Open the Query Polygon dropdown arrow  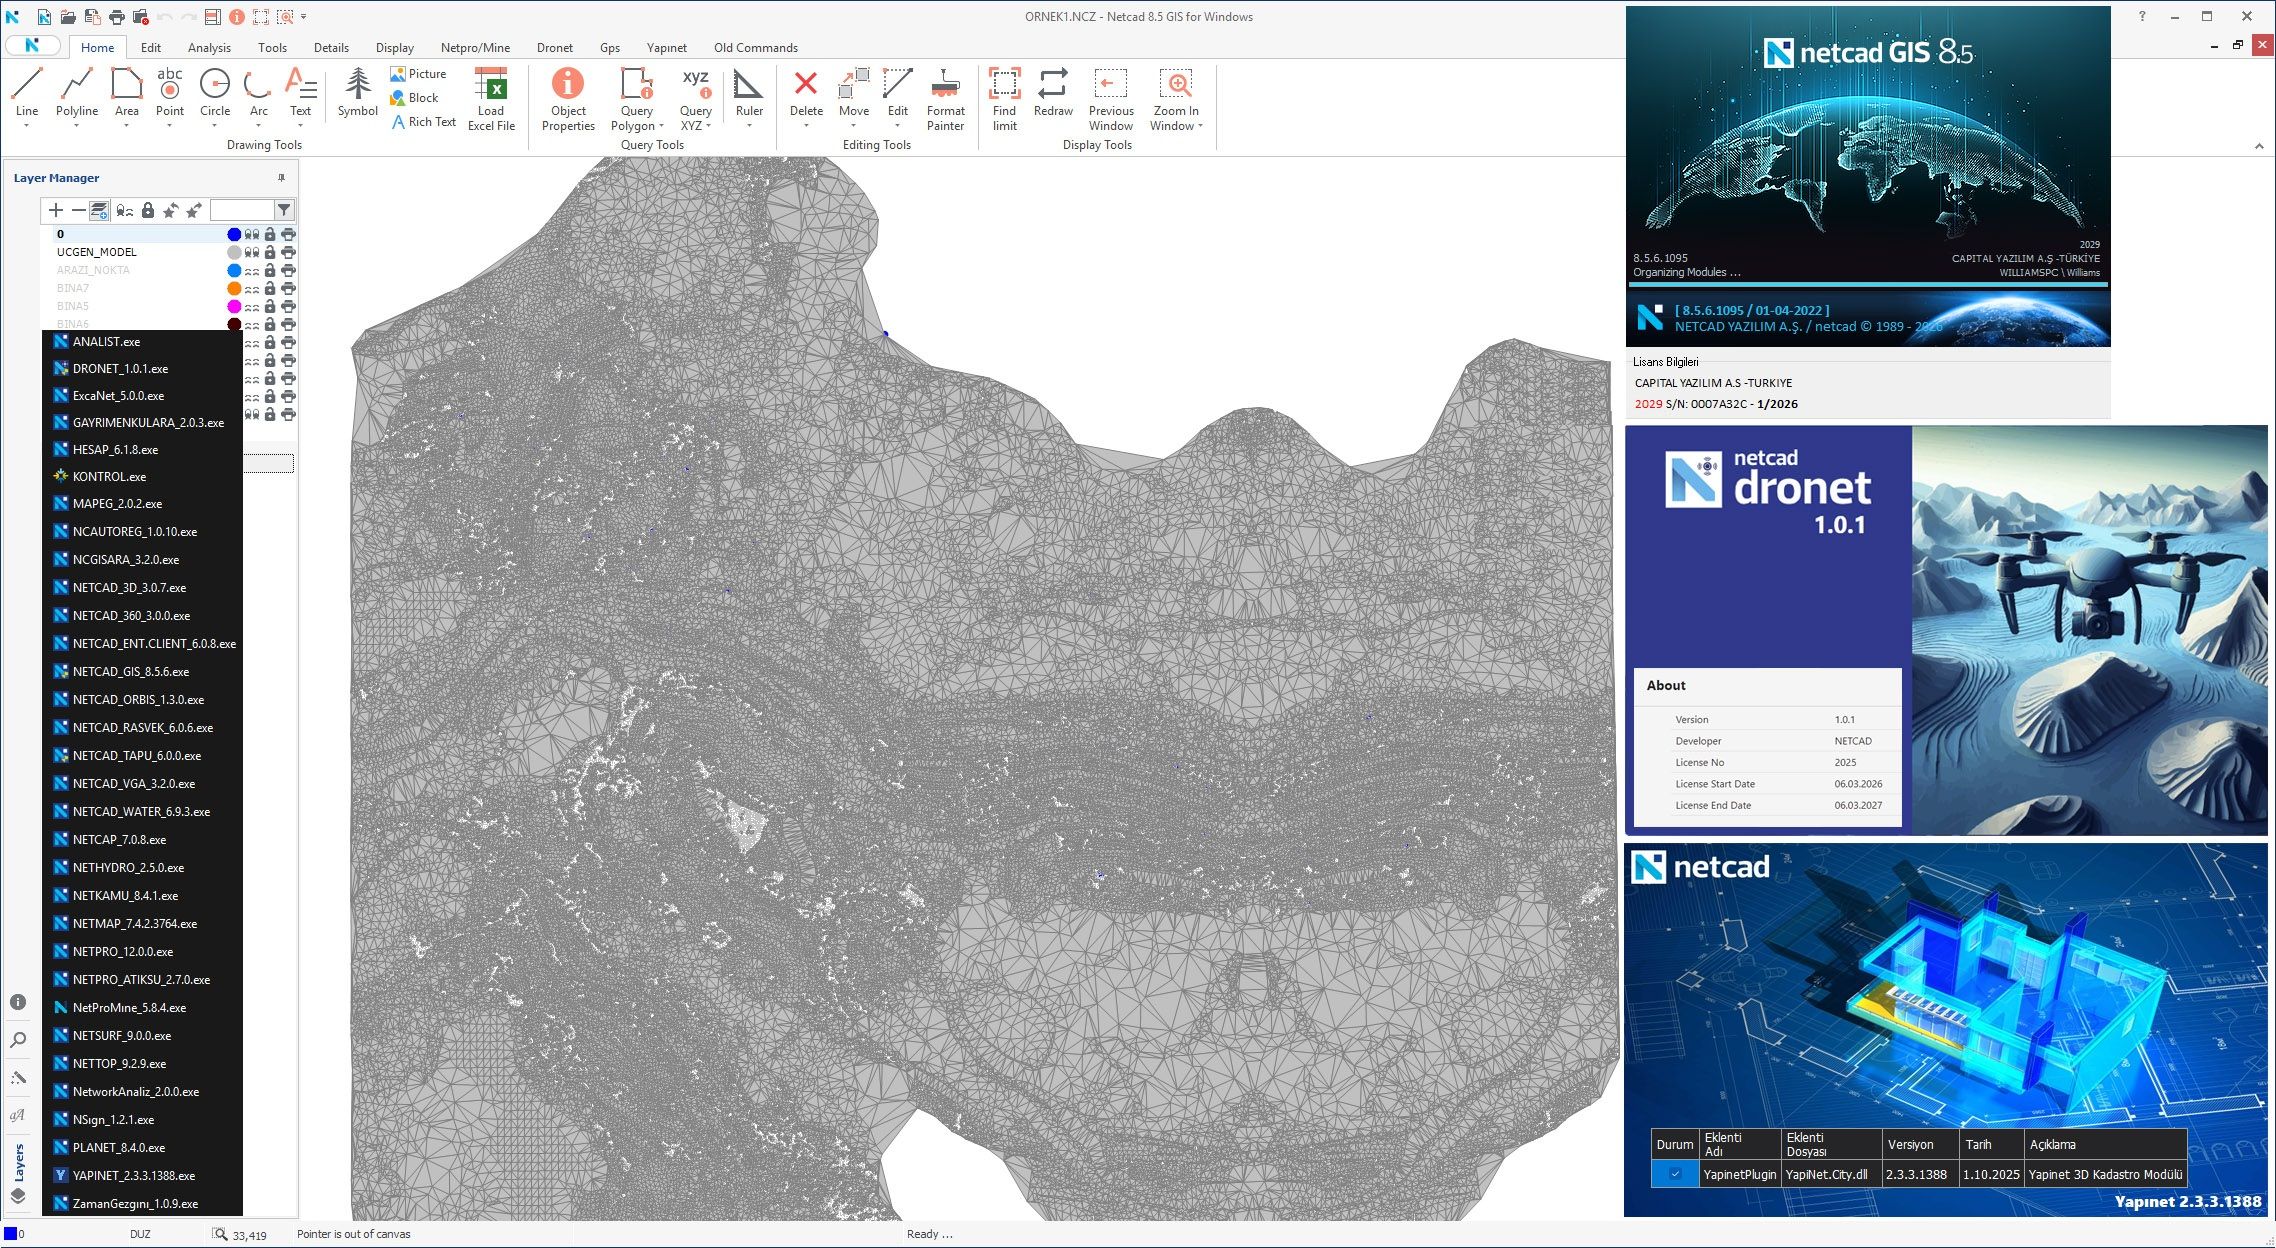tap(661, 126)
